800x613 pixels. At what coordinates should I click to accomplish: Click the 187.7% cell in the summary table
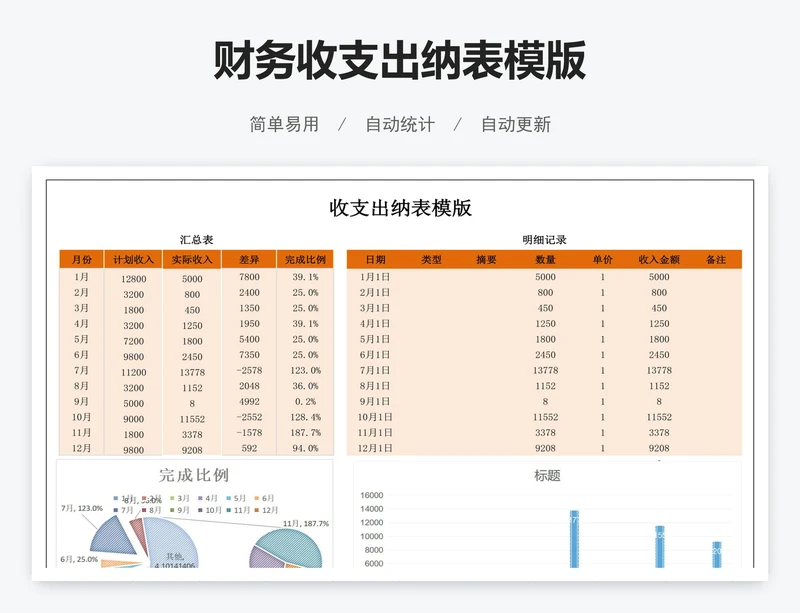(x=305, y=432)
